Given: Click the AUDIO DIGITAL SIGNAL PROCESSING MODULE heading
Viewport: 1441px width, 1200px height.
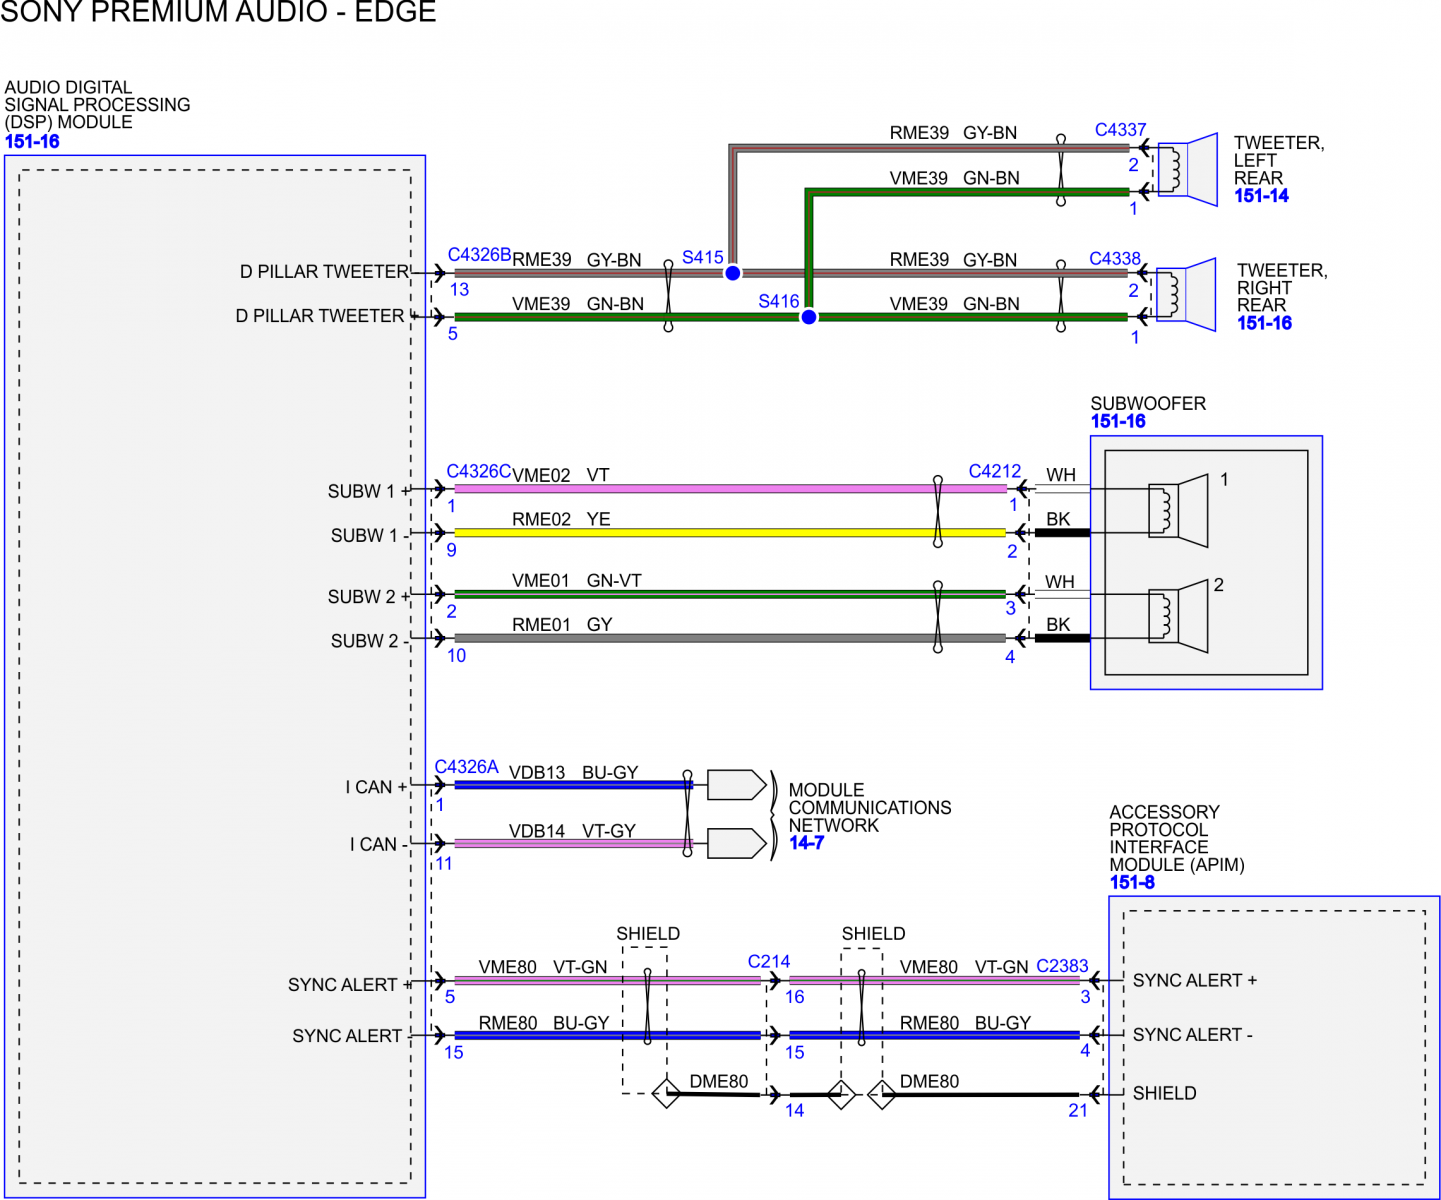Looking at the screenshot, I should pos(97,104).
